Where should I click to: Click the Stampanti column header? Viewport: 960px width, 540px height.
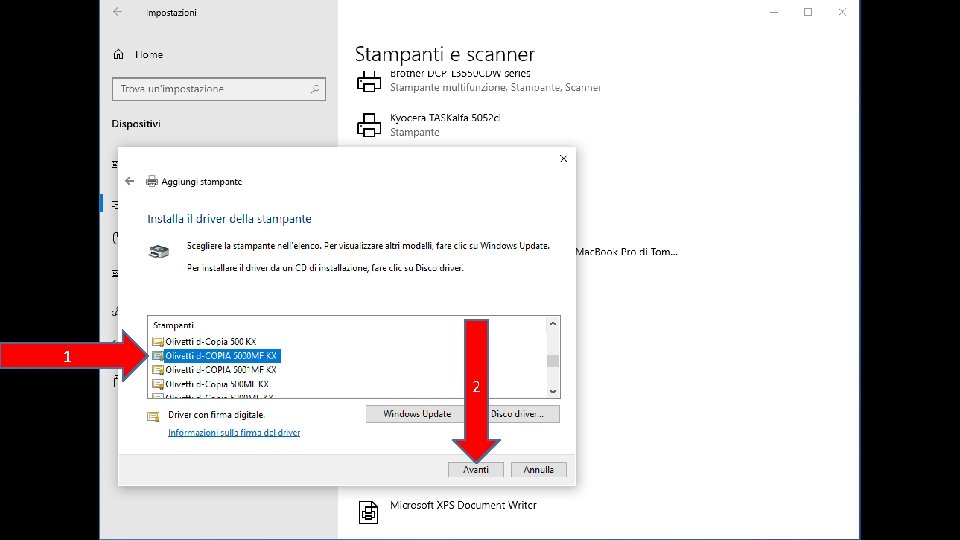[x=173, y=325]
